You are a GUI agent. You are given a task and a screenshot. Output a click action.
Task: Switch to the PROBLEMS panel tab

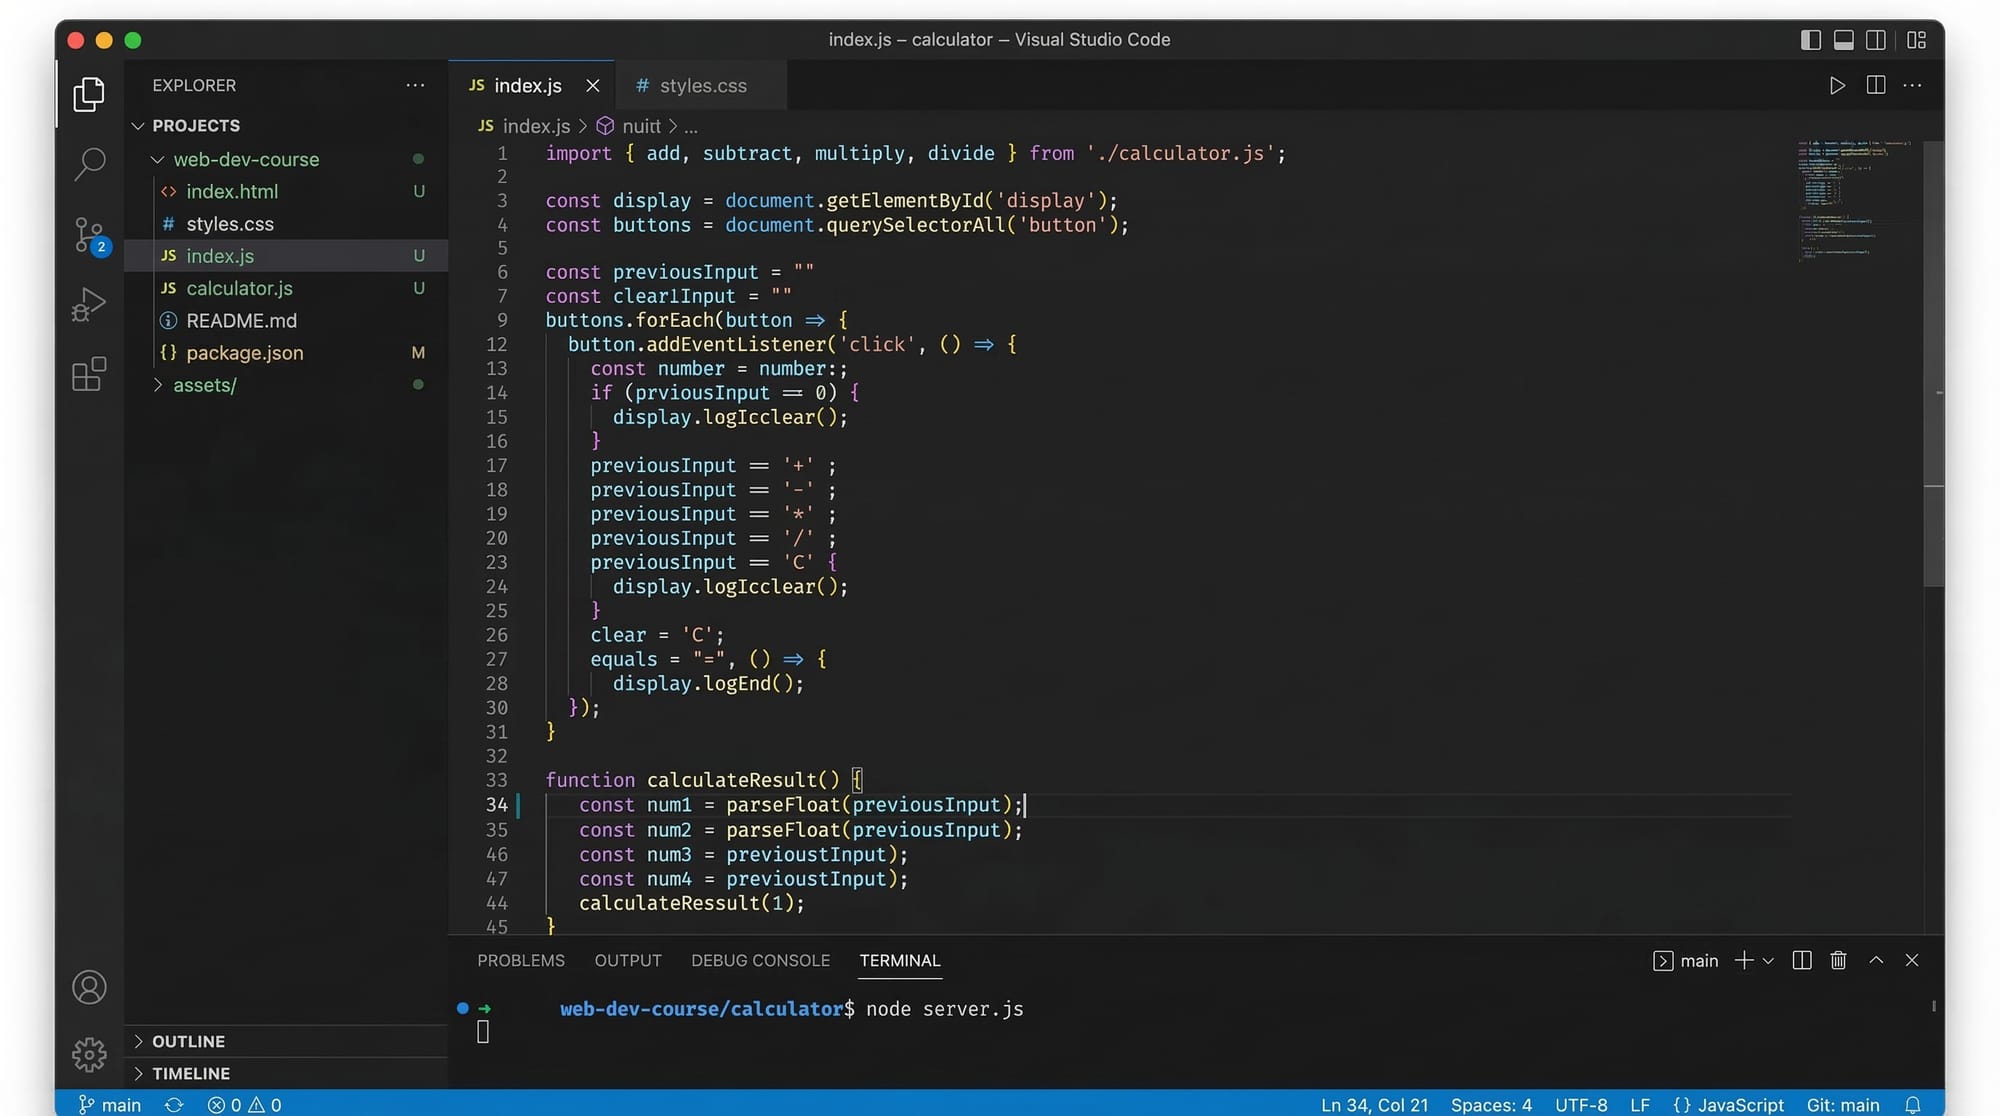pos(520,960)
